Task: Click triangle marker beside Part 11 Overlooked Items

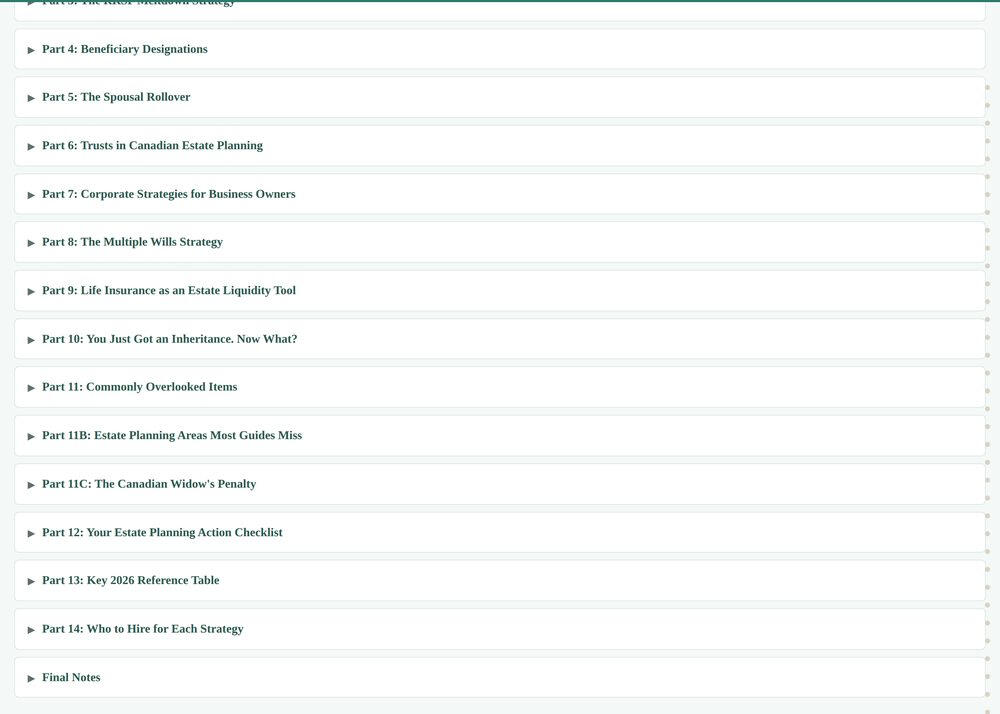Action: (31, 388)
